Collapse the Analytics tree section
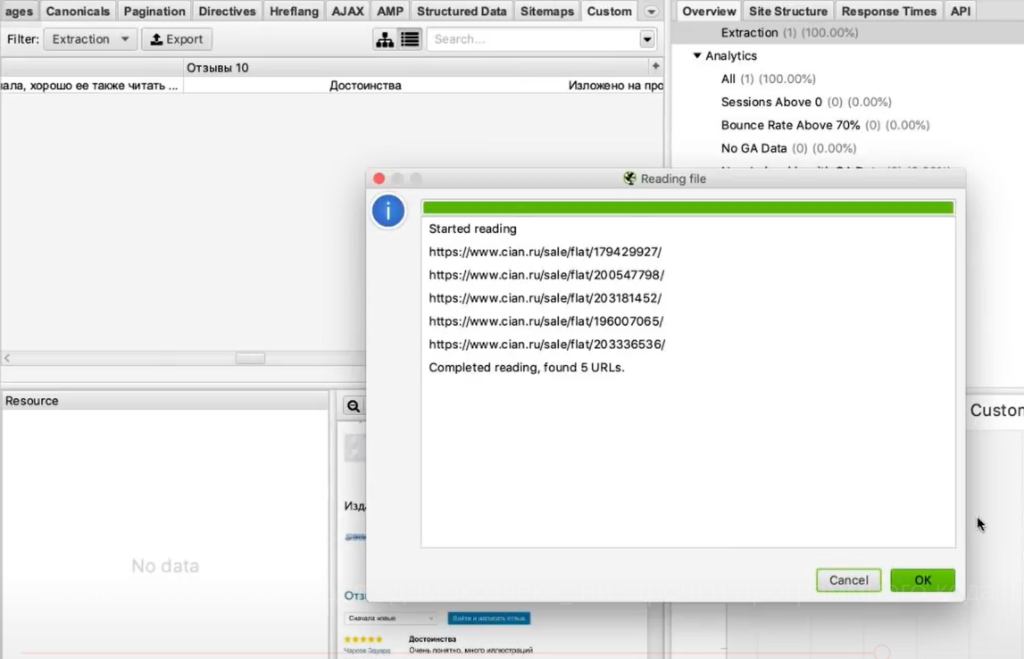 (698, 56)
